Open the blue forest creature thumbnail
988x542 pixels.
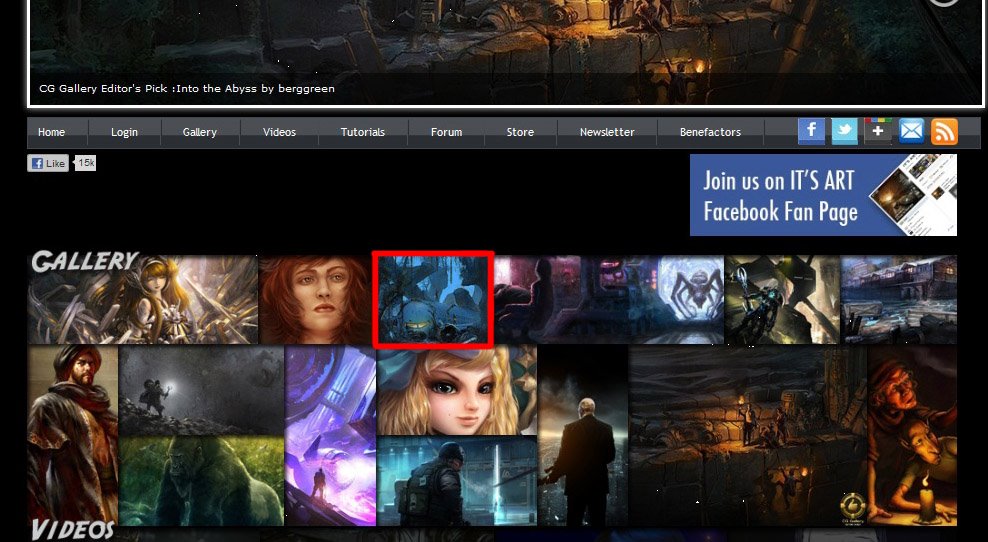coord(433,299)
